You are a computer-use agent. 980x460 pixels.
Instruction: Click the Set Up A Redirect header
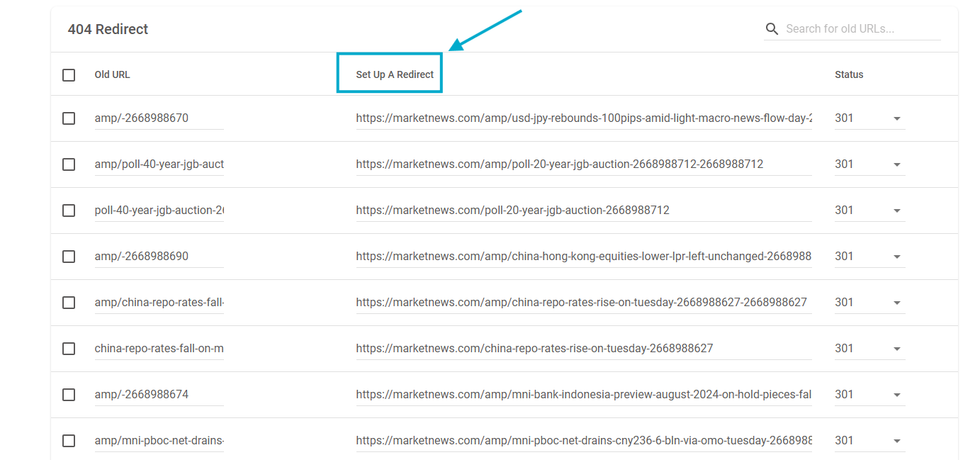[x=394, y=75]
